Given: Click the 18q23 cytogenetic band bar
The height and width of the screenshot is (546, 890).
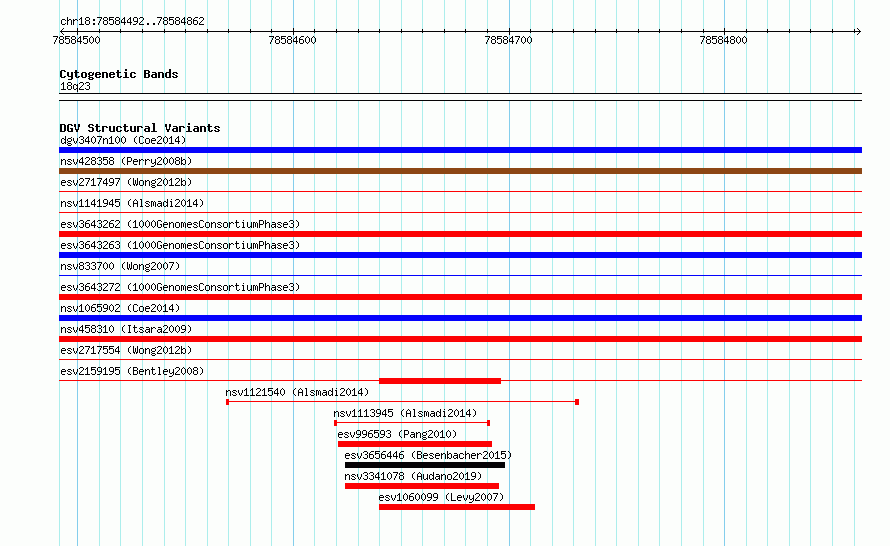Looking at the screenshot, I should (460, 97).
